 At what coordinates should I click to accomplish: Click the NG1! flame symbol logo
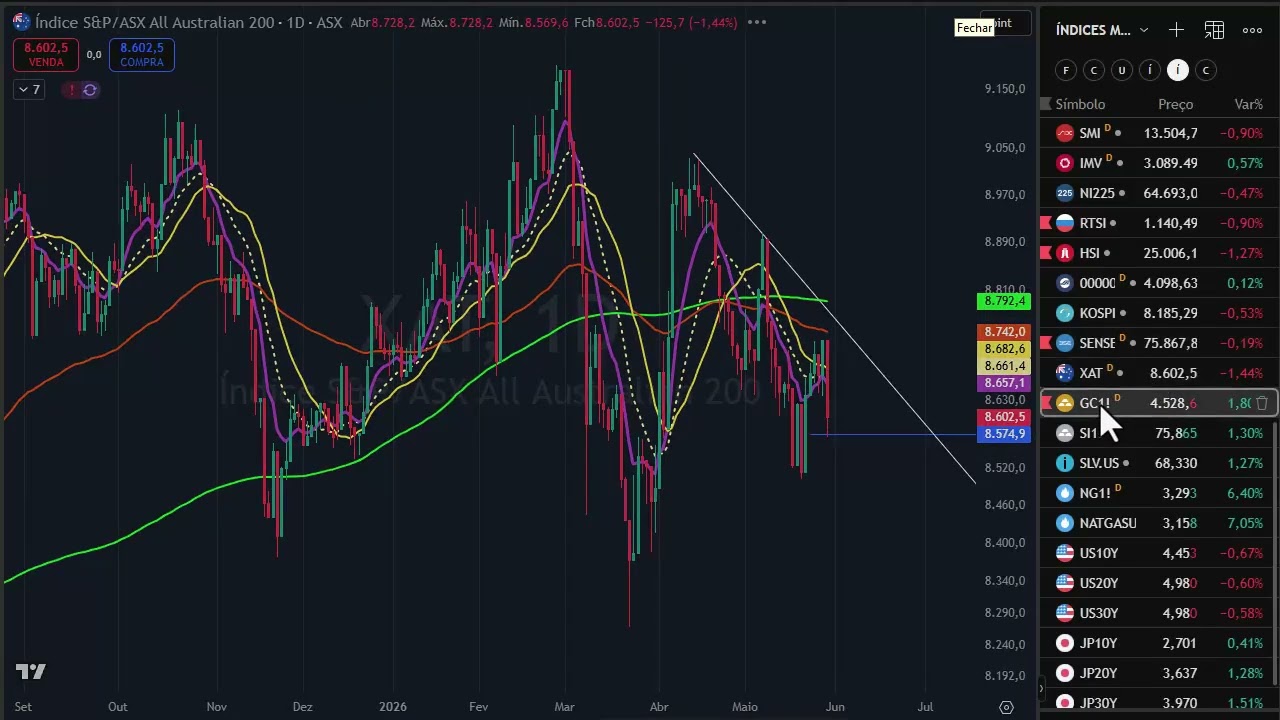tap(1065, 493)
